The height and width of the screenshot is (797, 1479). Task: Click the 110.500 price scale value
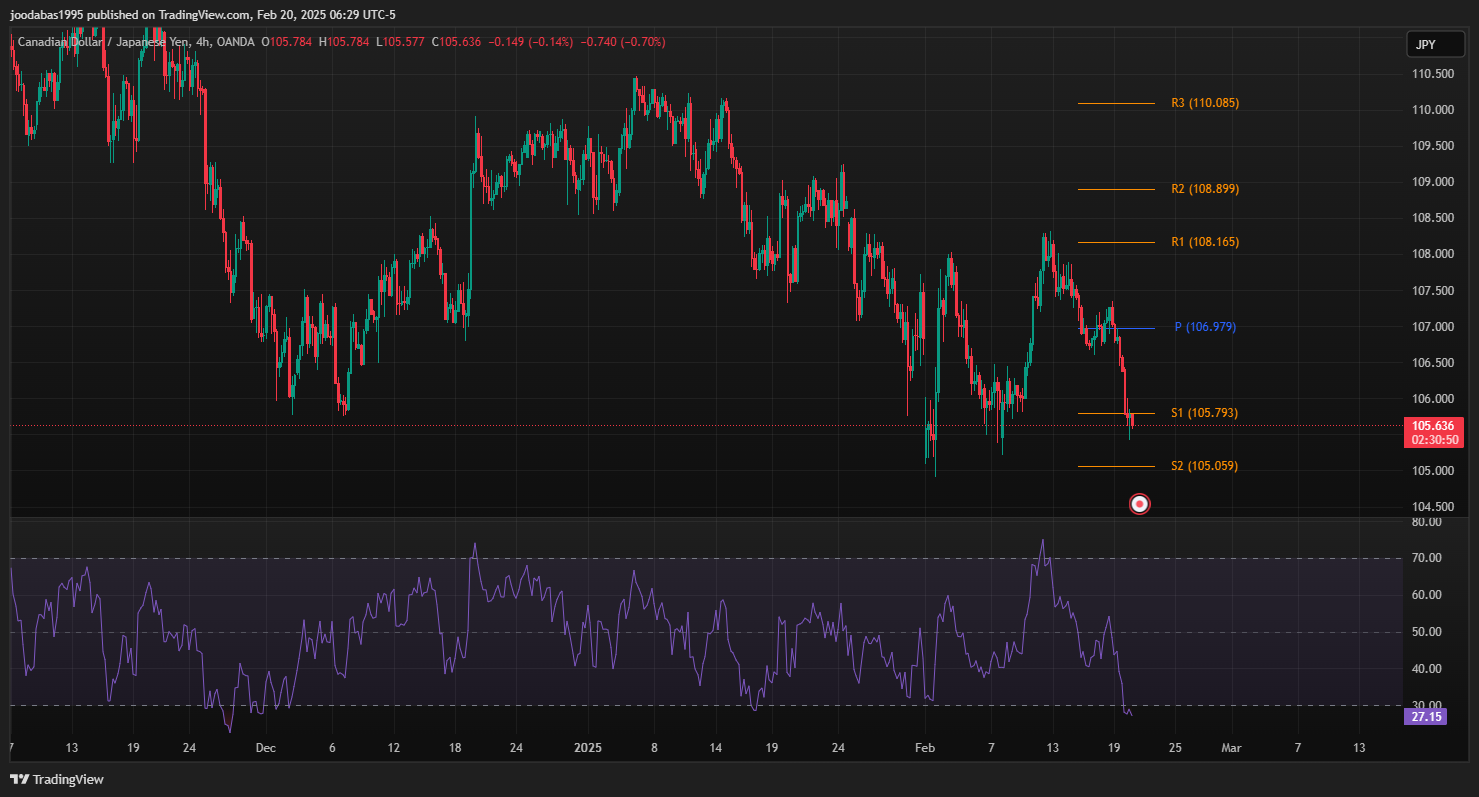[1432, 74]
